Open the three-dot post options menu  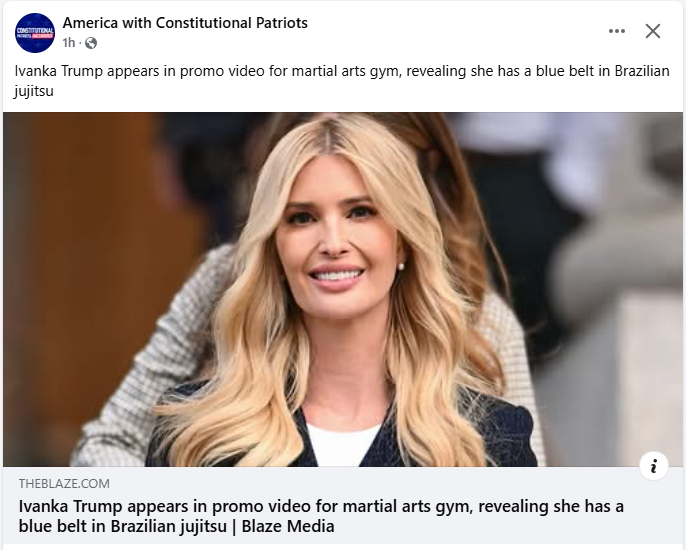pos(616,31)
